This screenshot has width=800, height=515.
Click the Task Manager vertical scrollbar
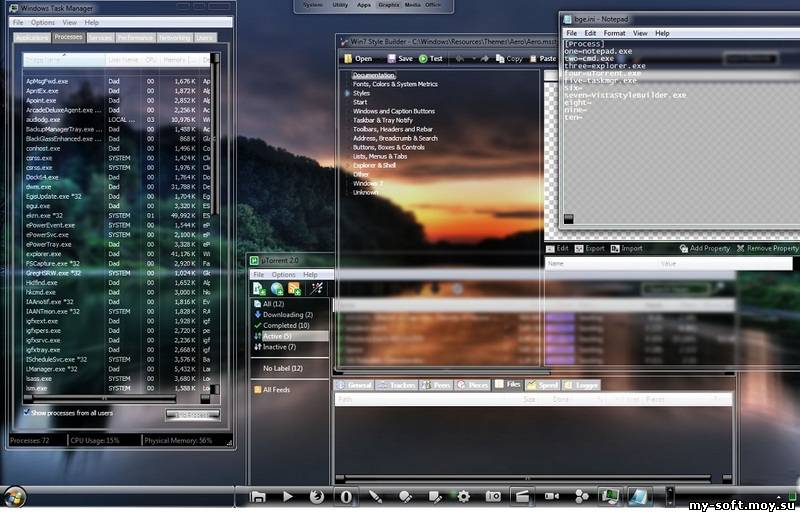click(216, 223)
